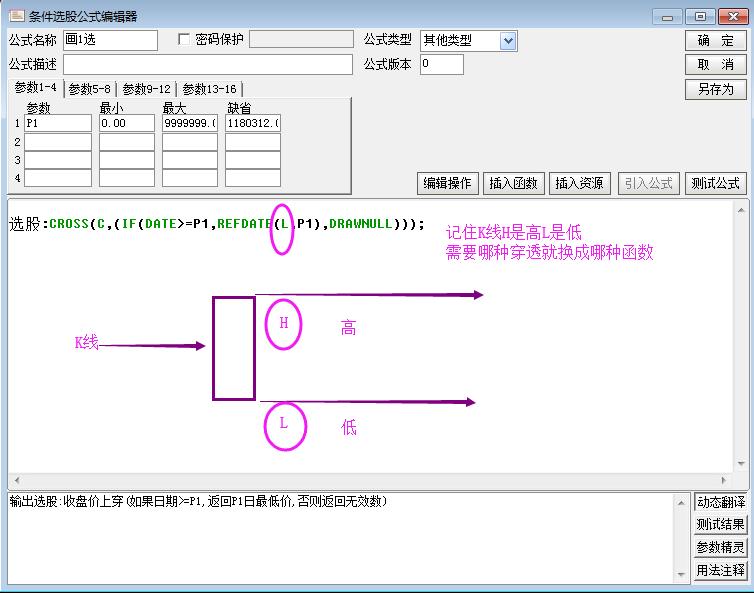754x593 pixels.
Task: Click the translation pane scroll up arrow
Action: [681, 503]
